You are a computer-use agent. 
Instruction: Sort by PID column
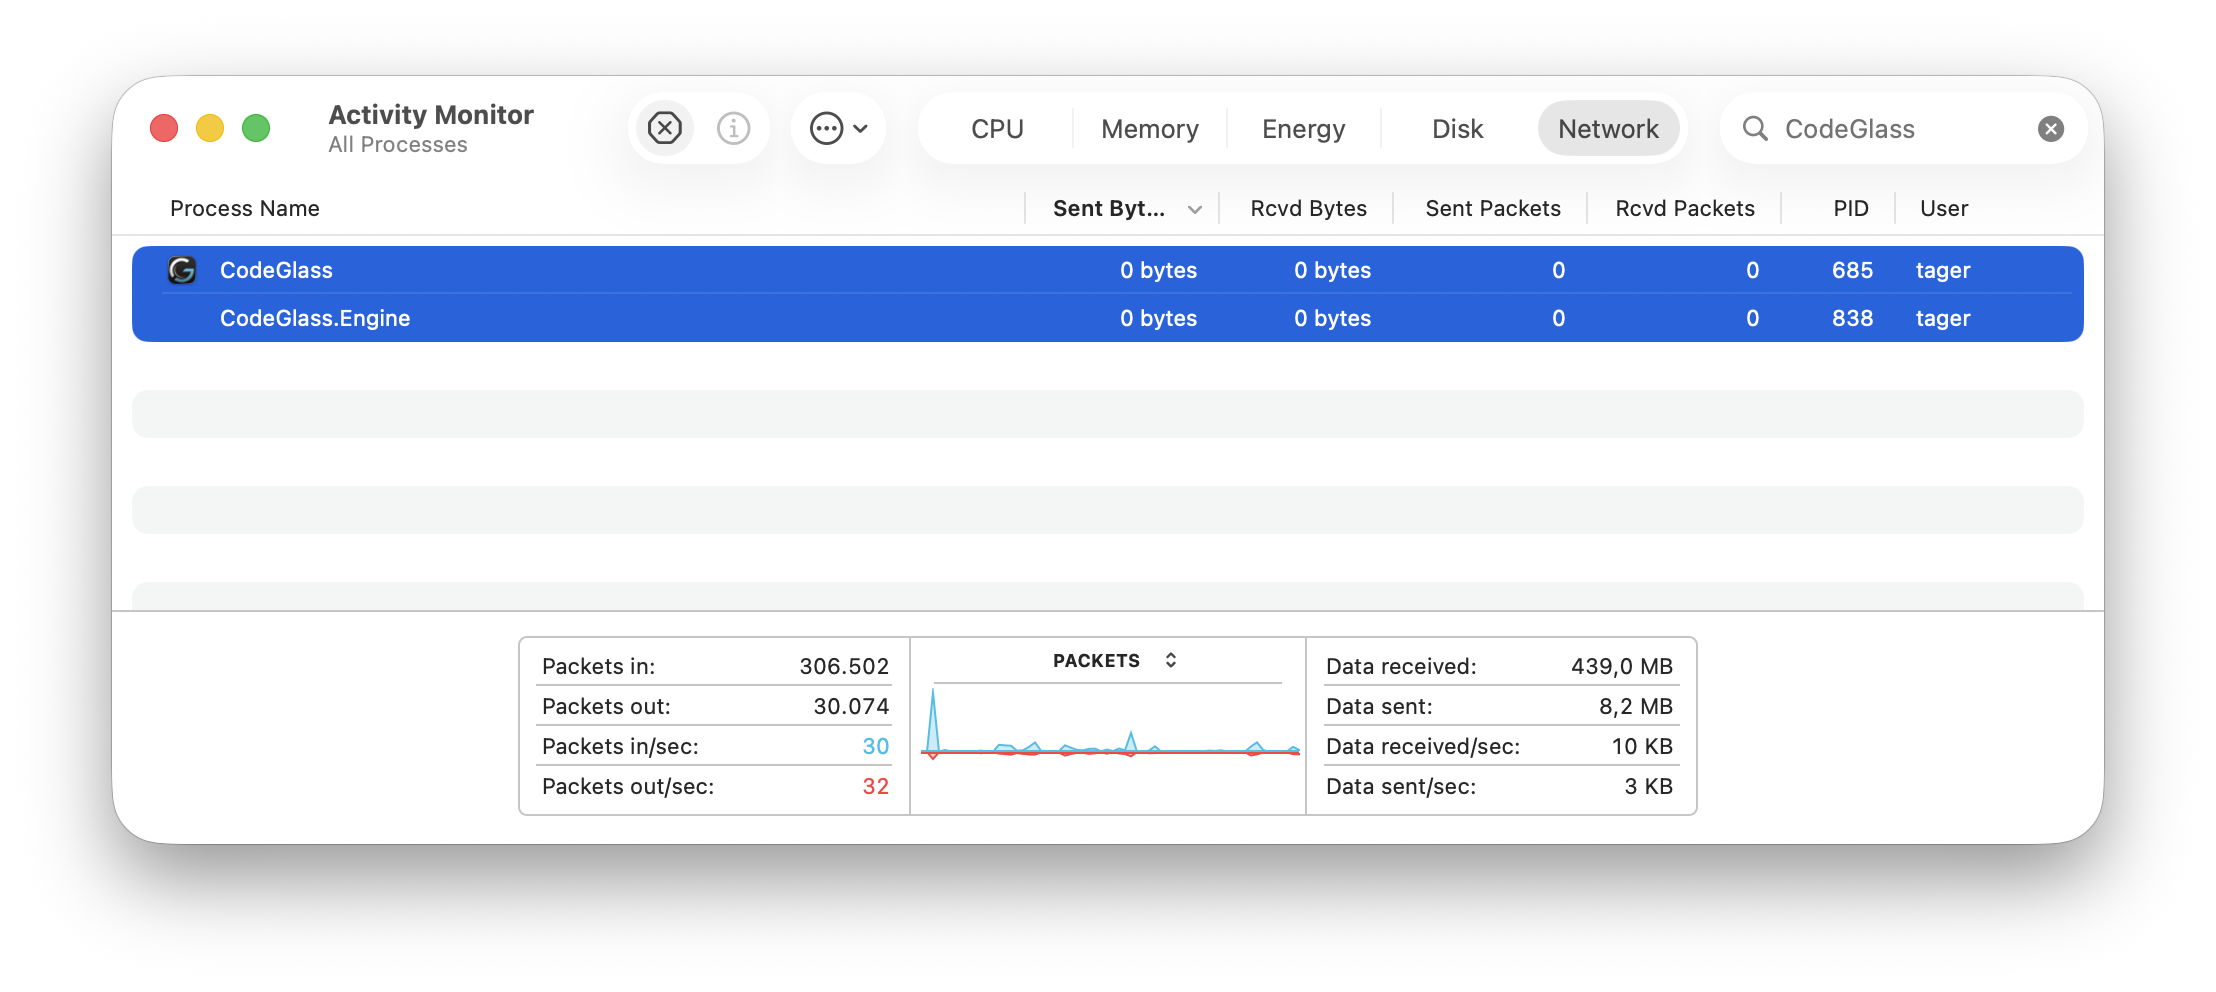(x=1851, y=208)
